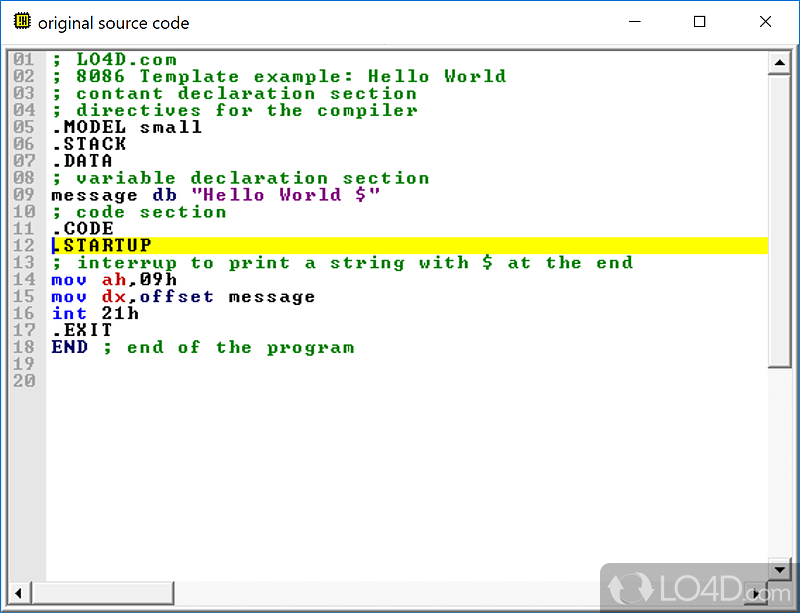Click the horizontal scrollbar left arrow
800x613 pixels.
coord(18,593)
